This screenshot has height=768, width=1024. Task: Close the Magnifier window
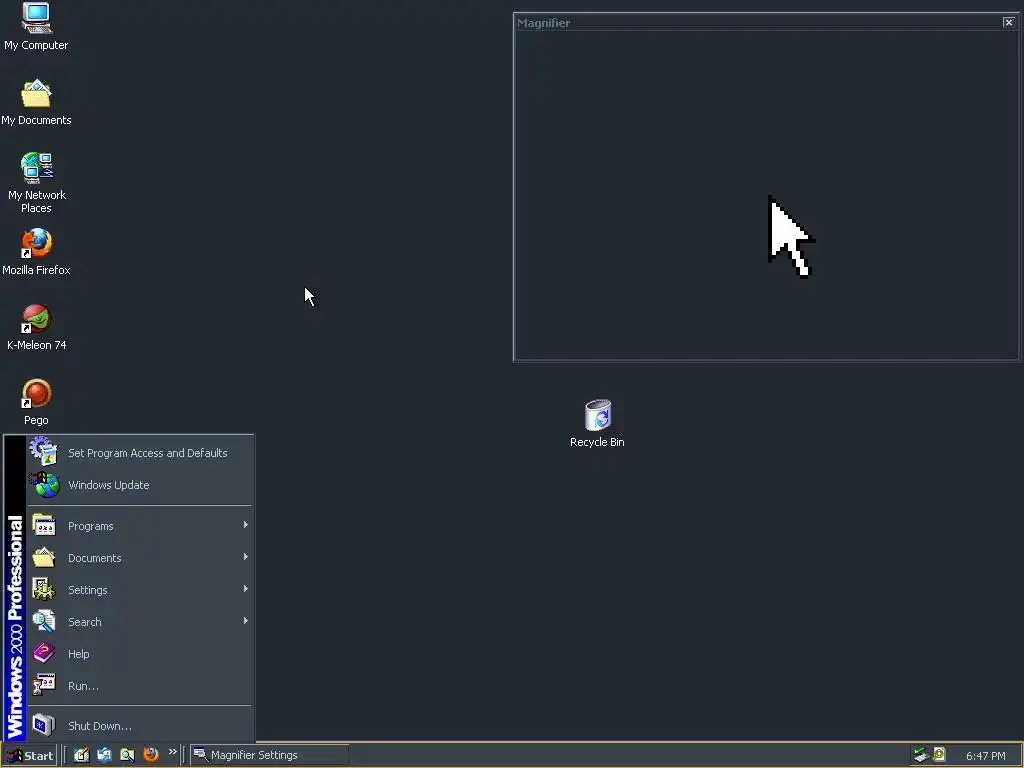click(x=1008, y=22)
